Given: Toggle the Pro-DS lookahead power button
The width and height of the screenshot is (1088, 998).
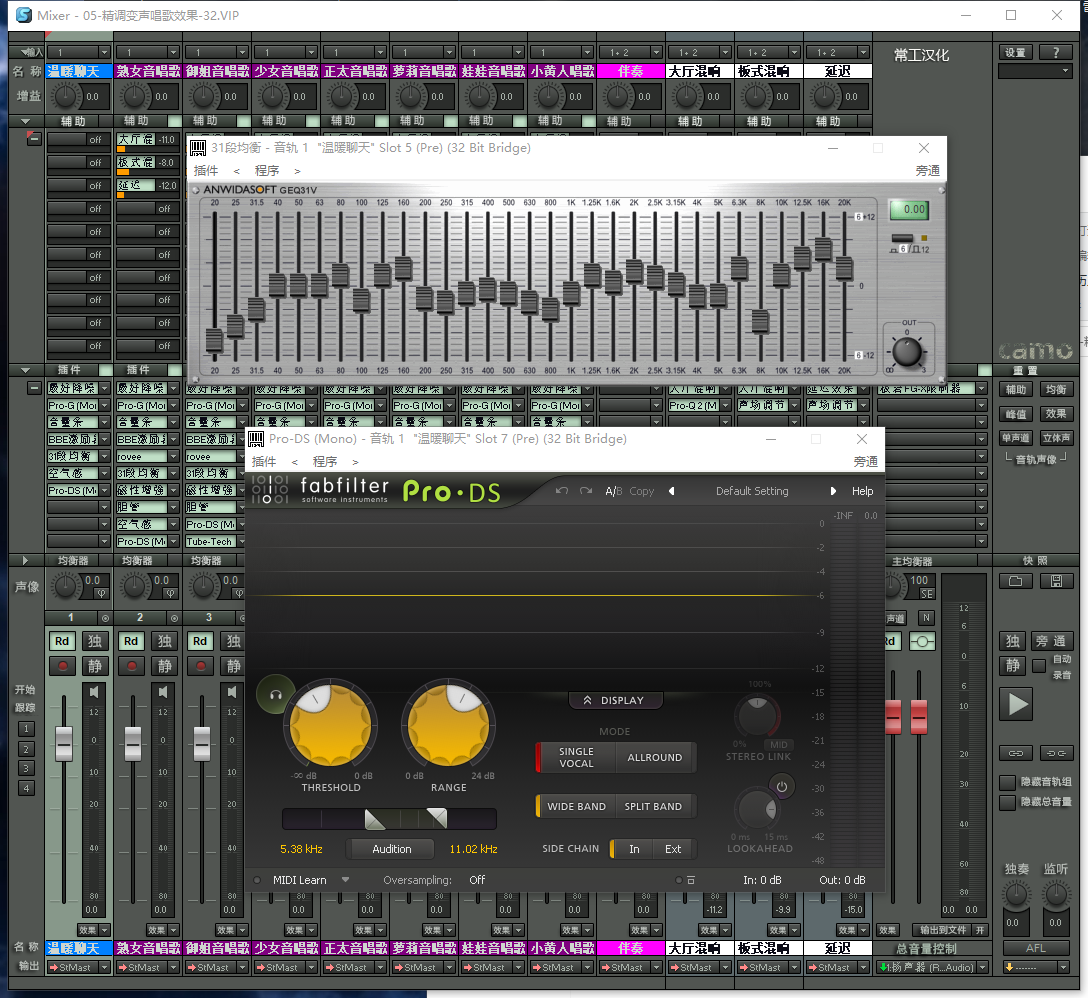Looking at the screenshot, I should click(x=782, y=787).
